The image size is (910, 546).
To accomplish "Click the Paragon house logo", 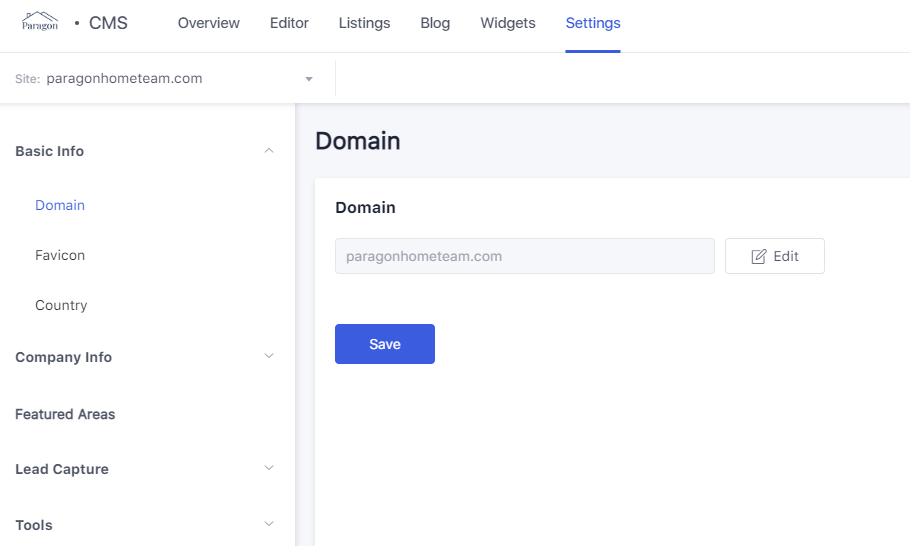I will (x=39, y=21).
